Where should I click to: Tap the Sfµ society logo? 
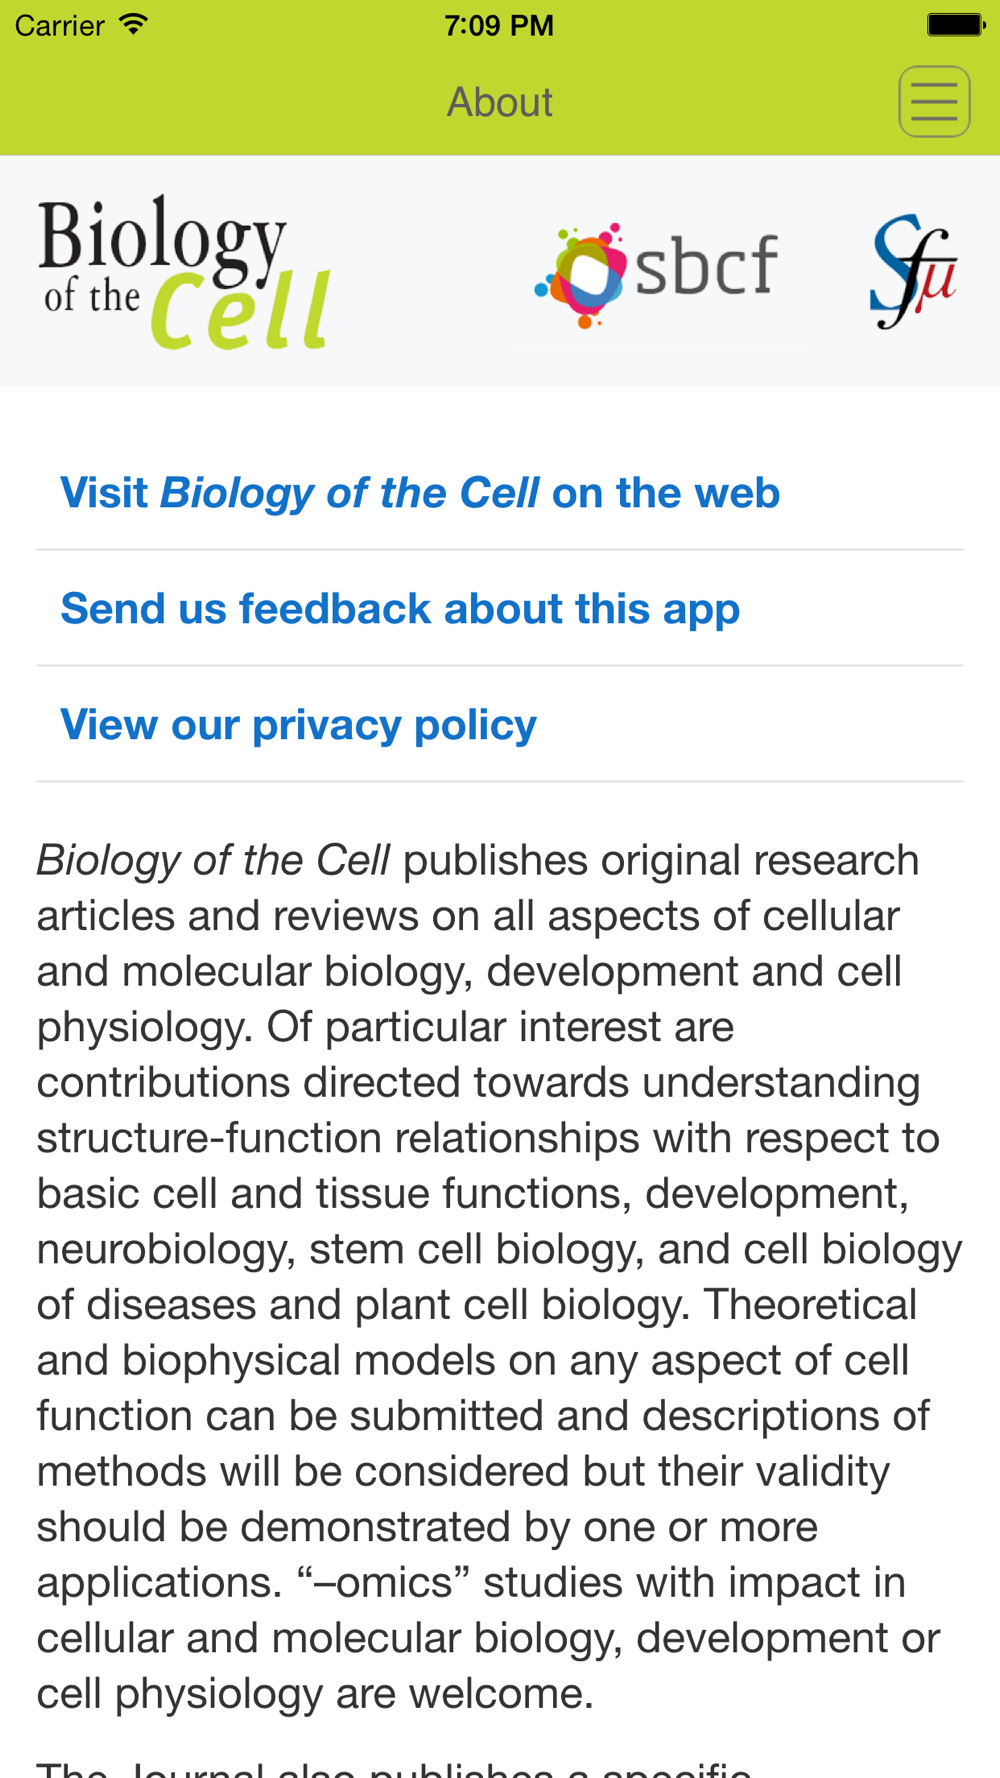click(914, 271)
